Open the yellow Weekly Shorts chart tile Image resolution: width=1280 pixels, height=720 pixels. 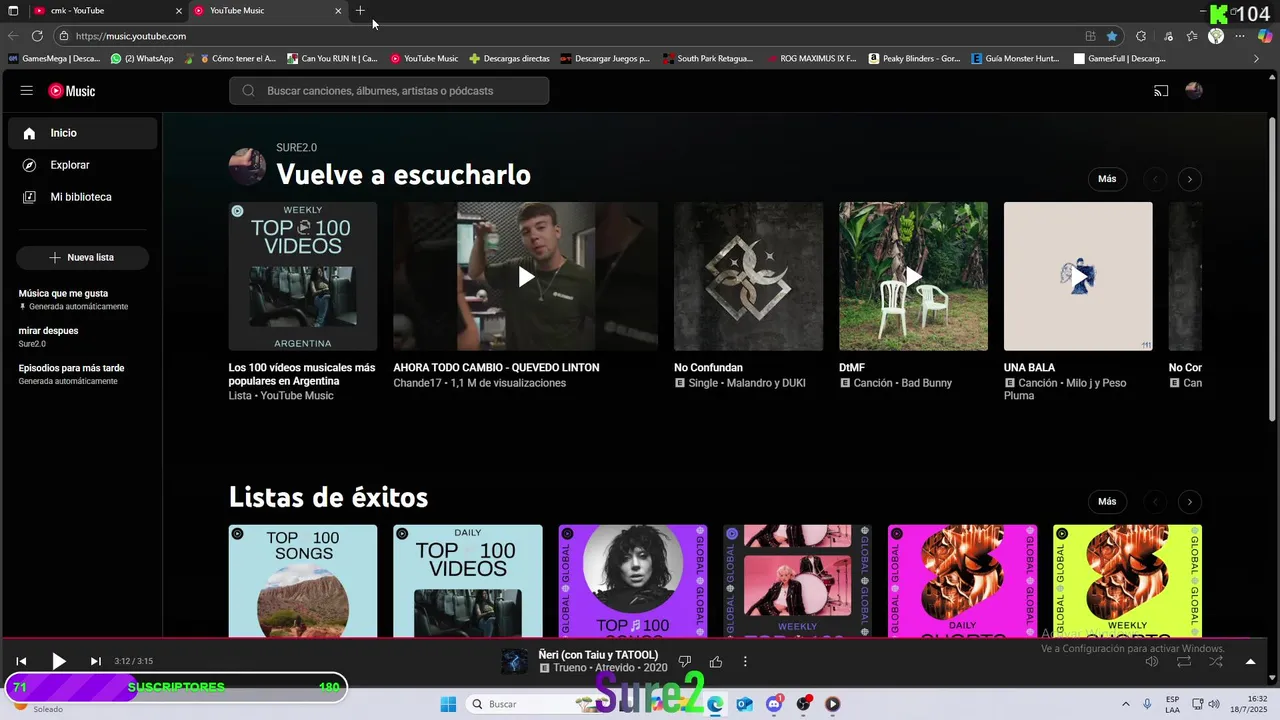(1128, 581)
